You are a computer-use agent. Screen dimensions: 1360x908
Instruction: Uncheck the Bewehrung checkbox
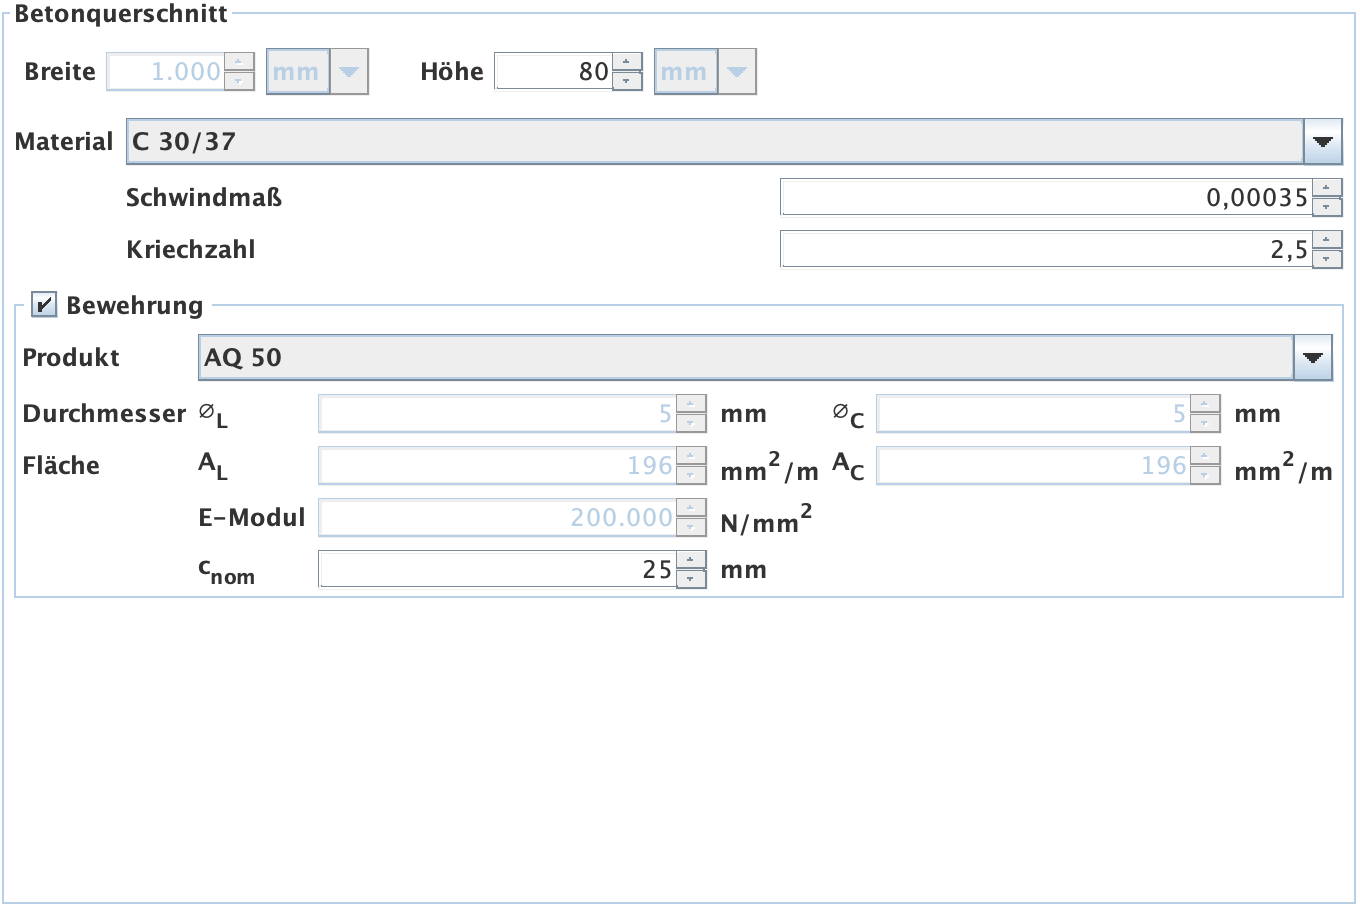pos(44,305)
